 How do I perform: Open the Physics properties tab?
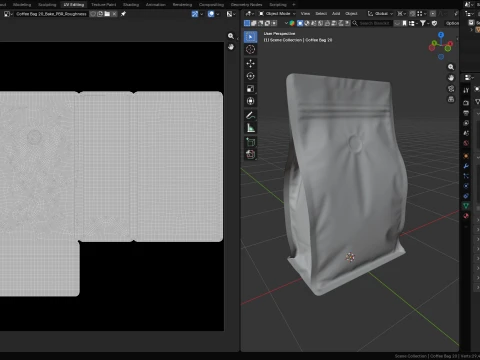pos(466,186)
